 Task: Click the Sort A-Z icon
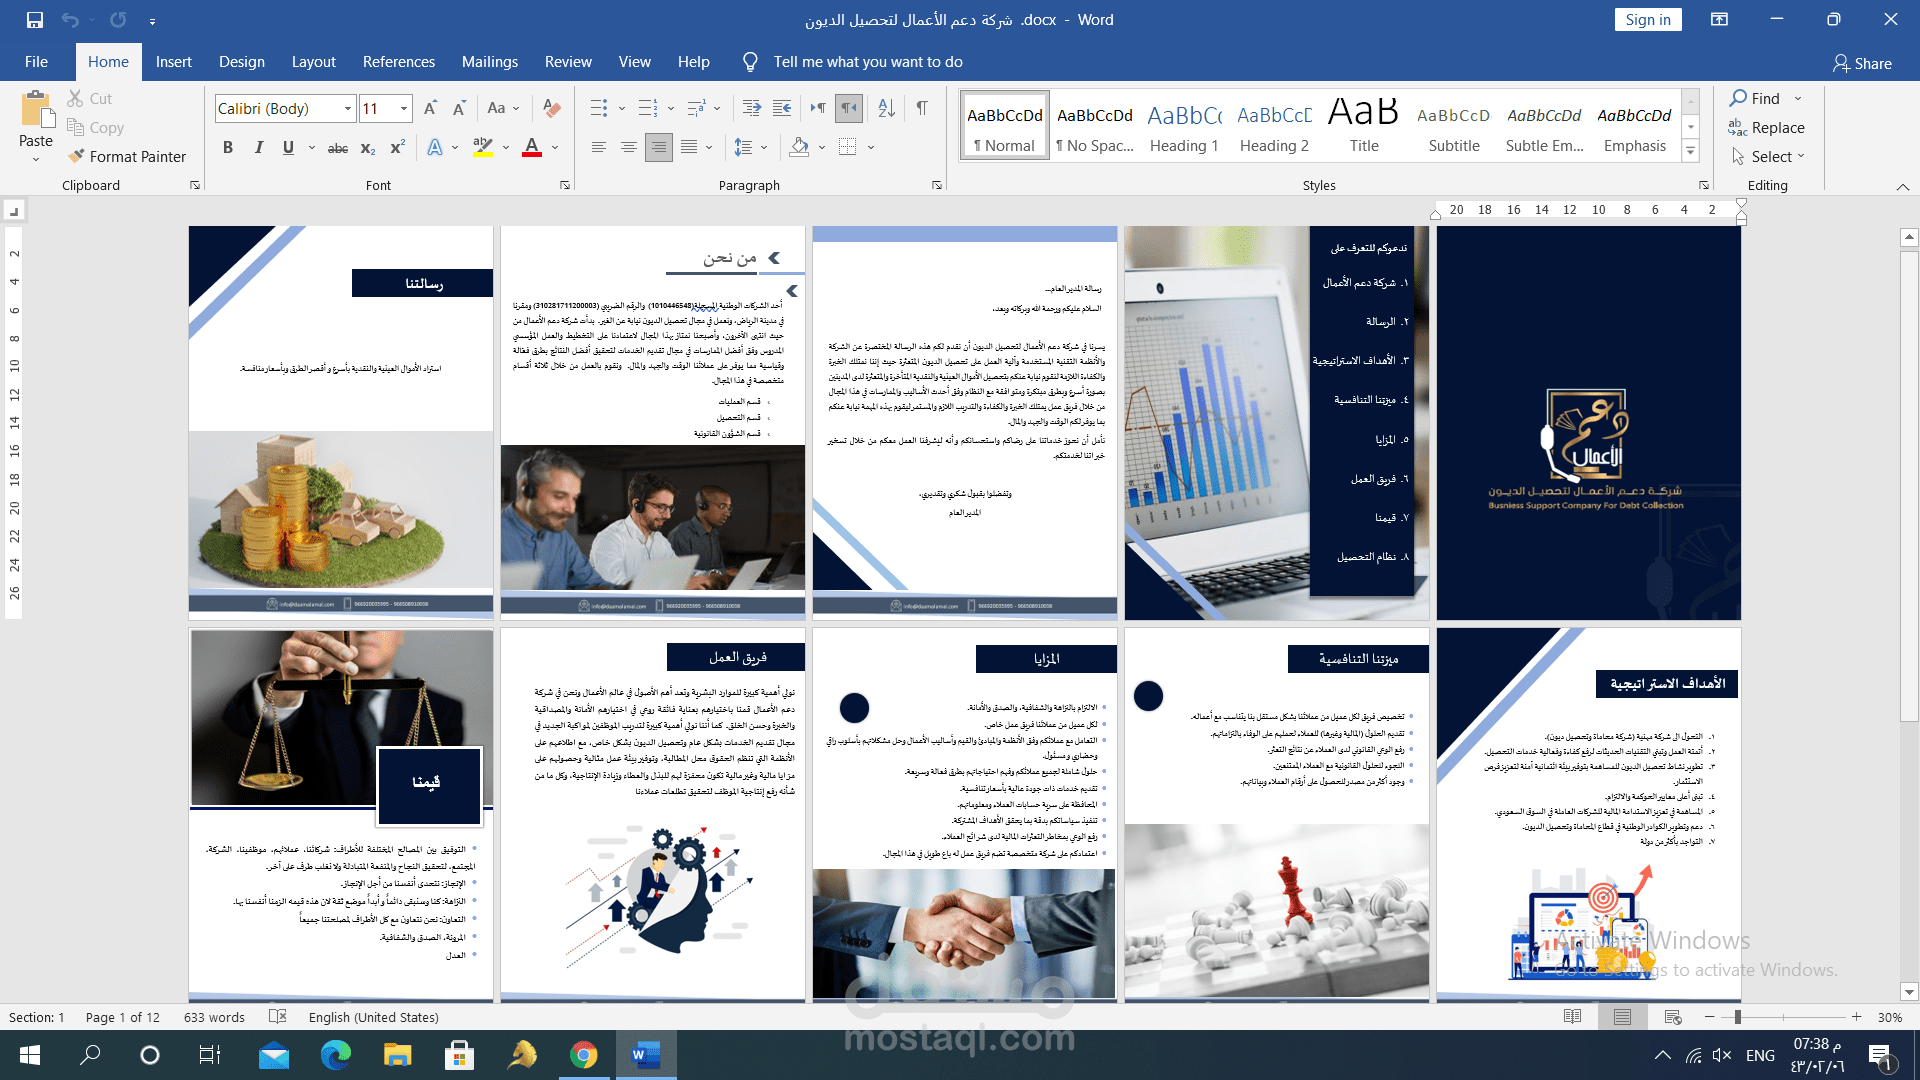pyautogui.click(x=886, y=108)
